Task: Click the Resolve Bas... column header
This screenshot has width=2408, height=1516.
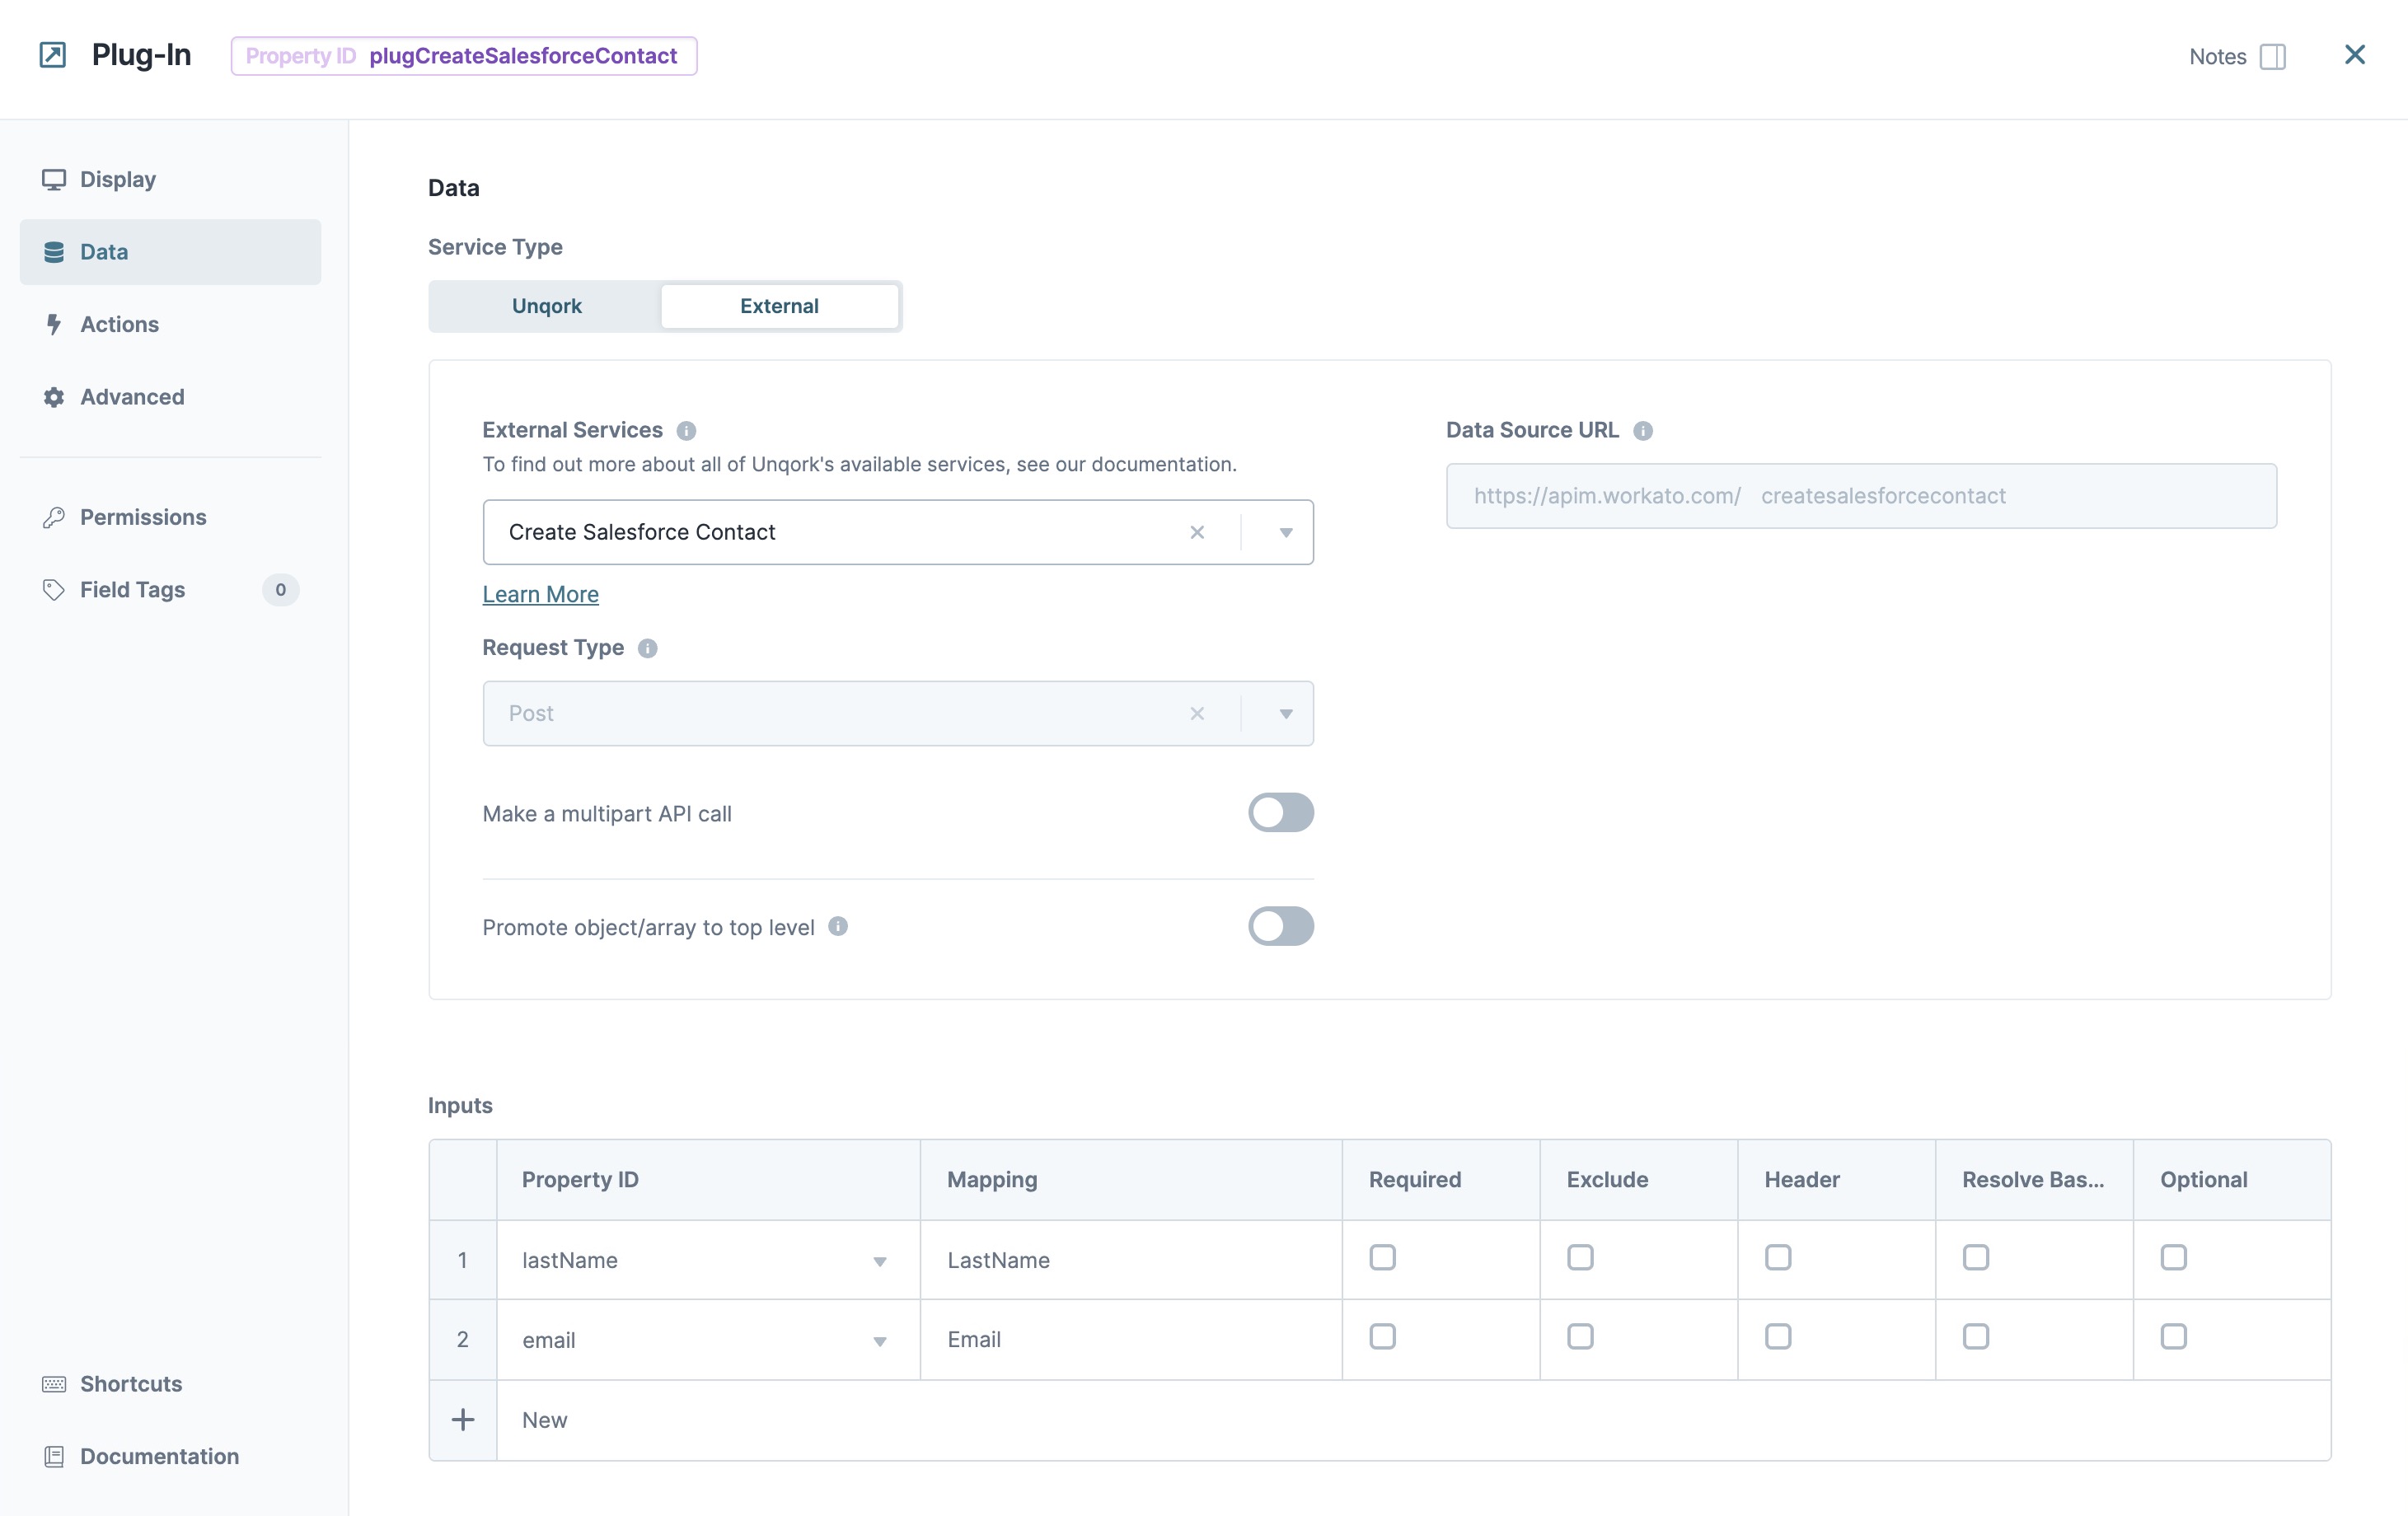Action: point(2034,1180)
